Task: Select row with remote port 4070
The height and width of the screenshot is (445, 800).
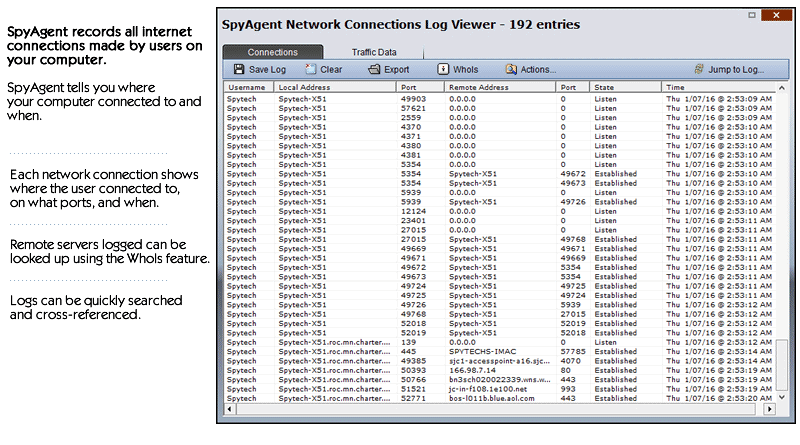Action: pos(500,361)
